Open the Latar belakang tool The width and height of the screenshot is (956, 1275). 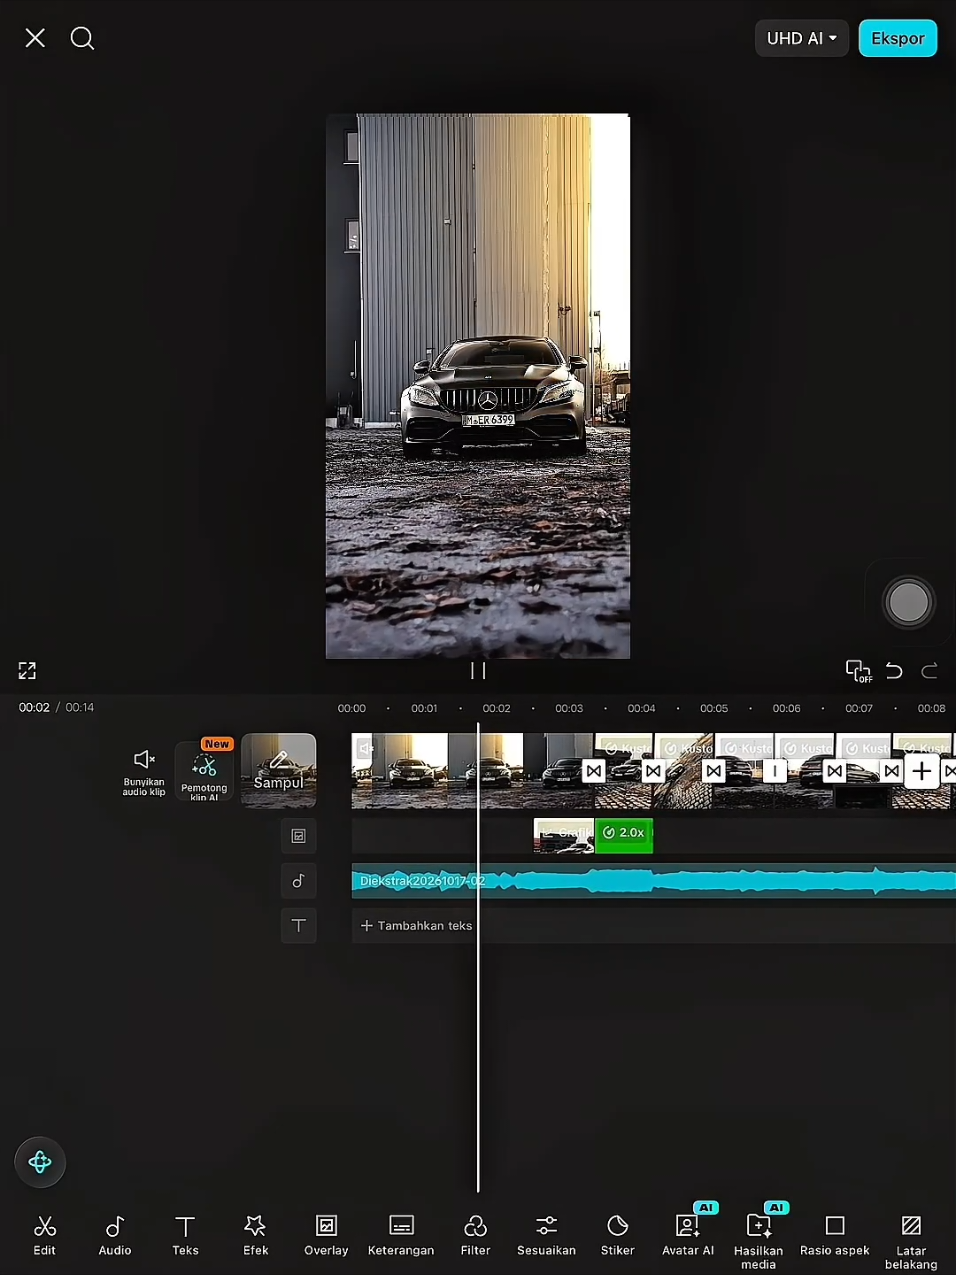911,1241
